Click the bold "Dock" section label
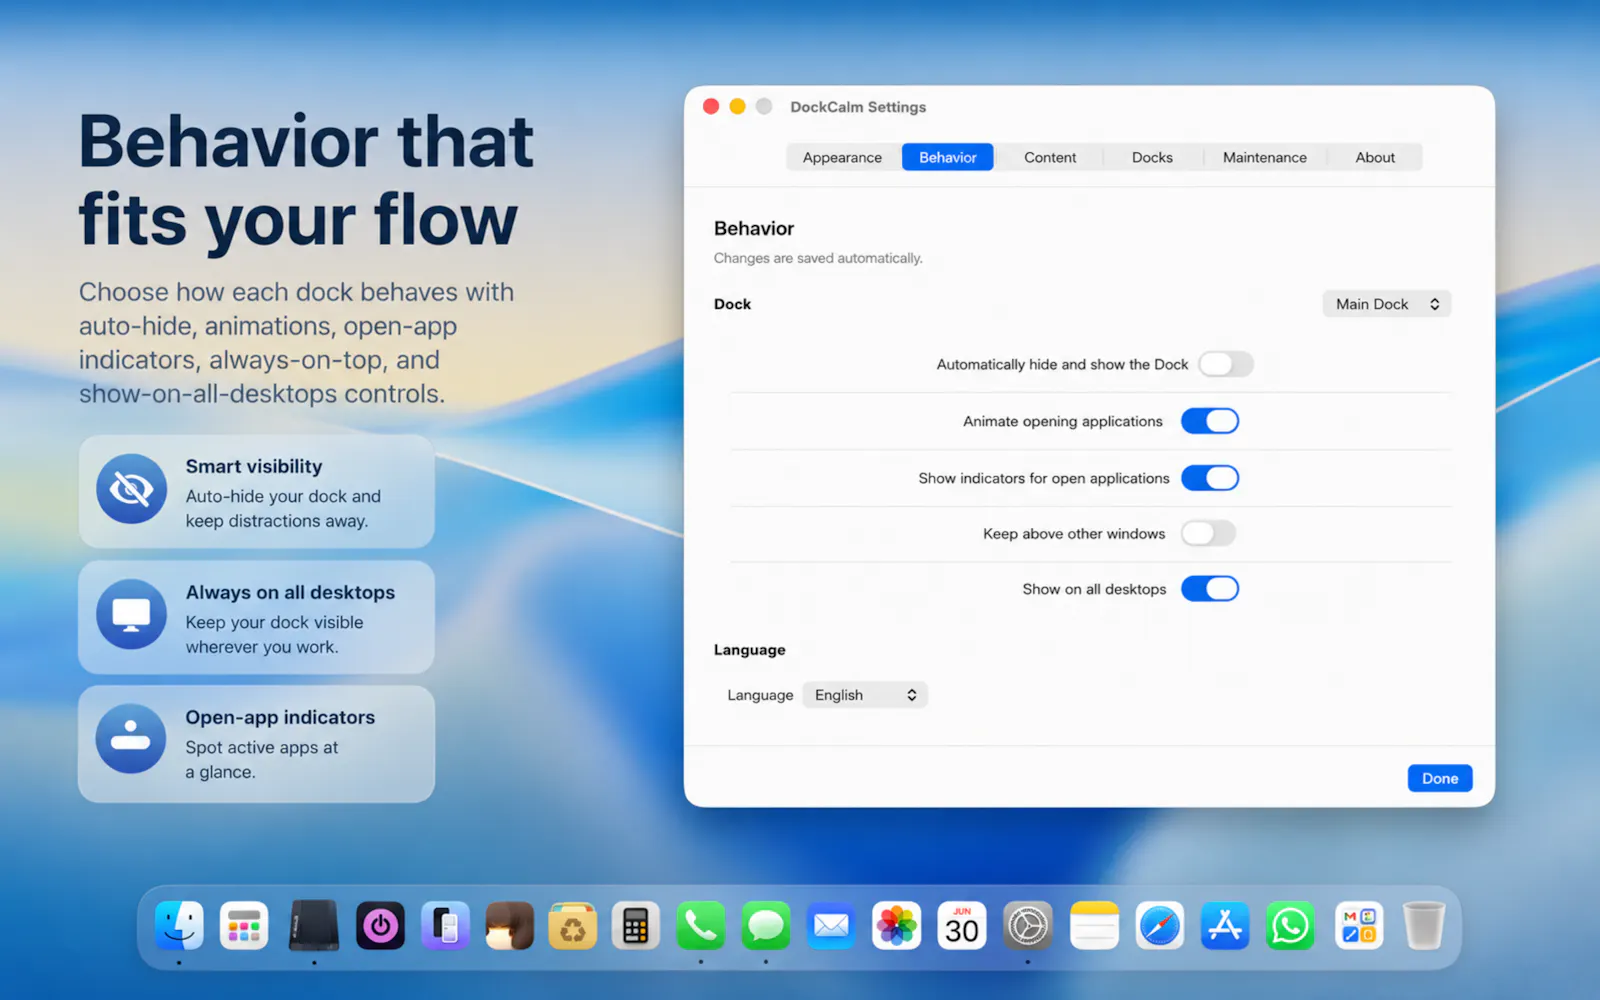1600x1000 pixels. (732, 304)
